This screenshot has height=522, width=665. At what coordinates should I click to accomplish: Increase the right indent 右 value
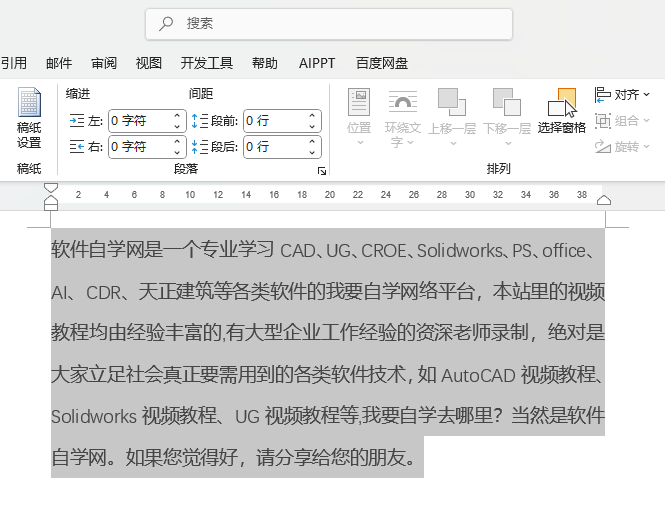point(177,141)
